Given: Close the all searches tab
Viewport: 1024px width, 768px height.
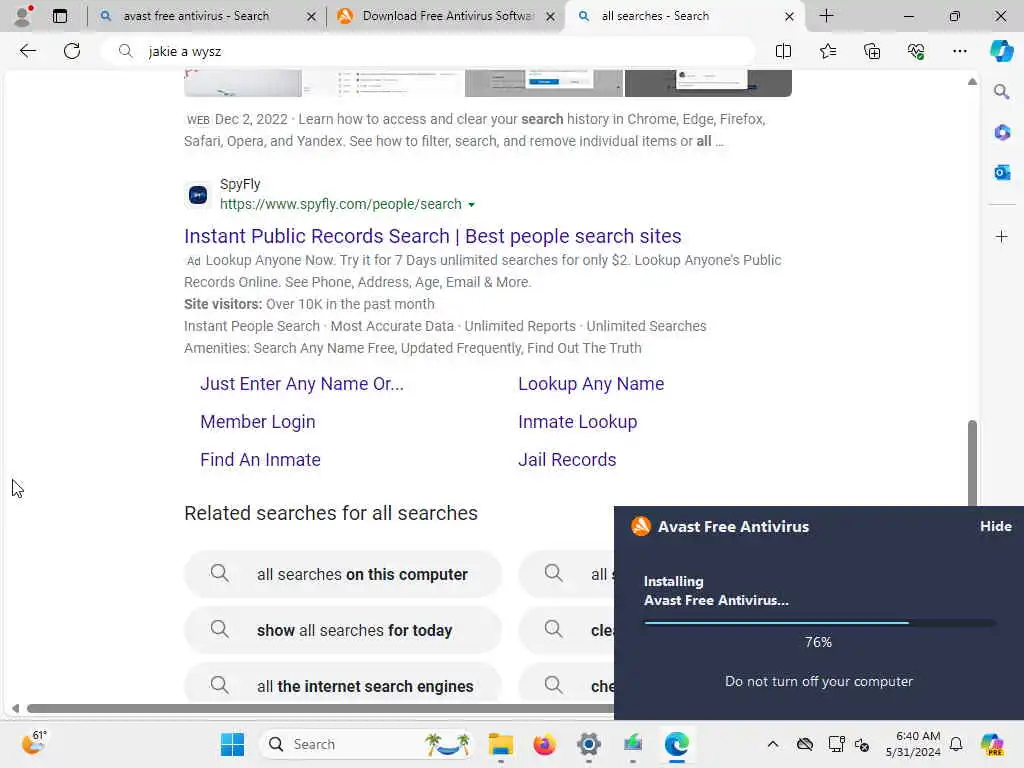Looking at the screenshot, I should (789, 16).
